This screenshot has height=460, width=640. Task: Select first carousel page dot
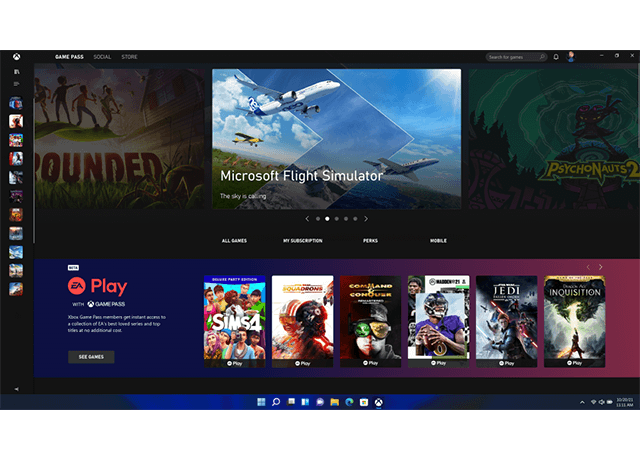pyautogui.click(x=318, y=219)
